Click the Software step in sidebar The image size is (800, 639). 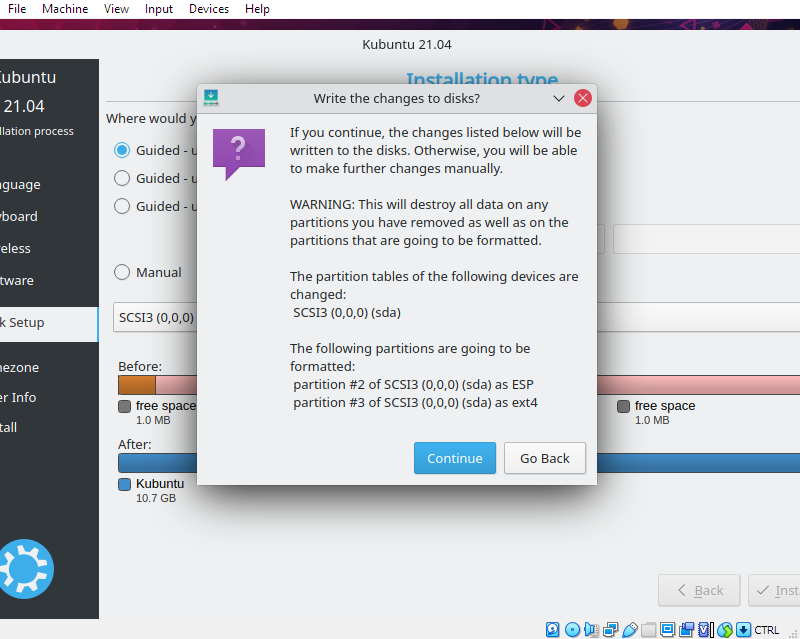(x=17, y=280)
